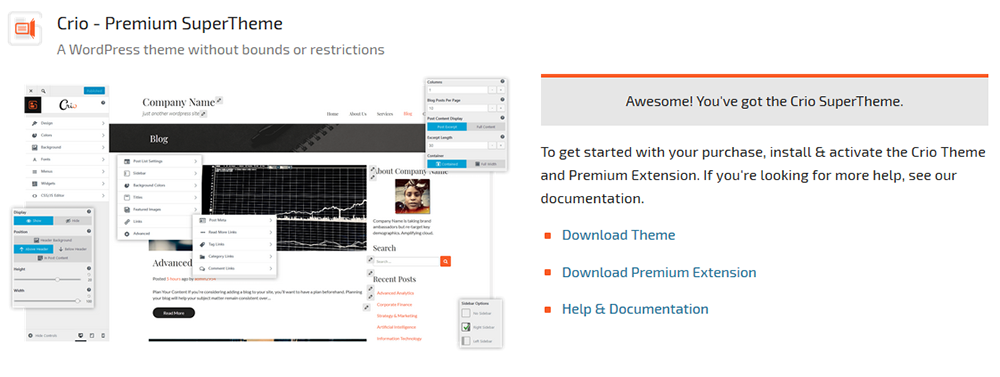Click the Read More button
The height and width of the screenshot is (377, 1000).
[x=173, y=313]
